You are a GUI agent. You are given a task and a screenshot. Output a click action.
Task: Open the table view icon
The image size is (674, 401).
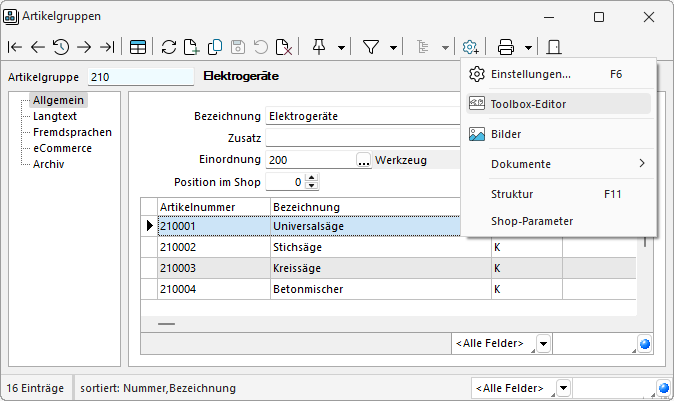coord(137,47)
